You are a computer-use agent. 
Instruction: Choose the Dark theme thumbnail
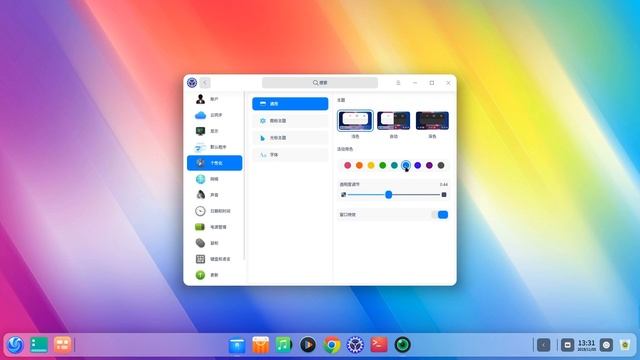pyautogui.click(x=432, y=120)
